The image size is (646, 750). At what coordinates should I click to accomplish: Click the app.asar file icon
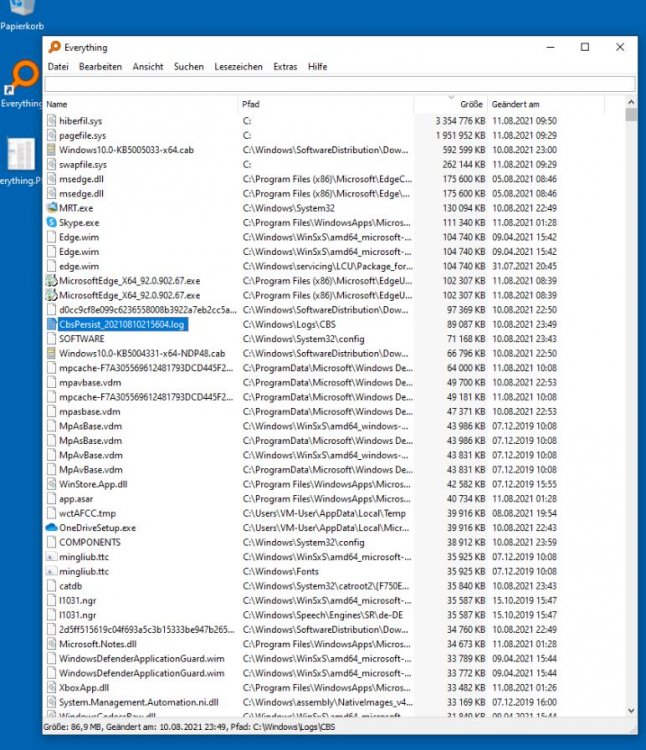pos(52,499)
